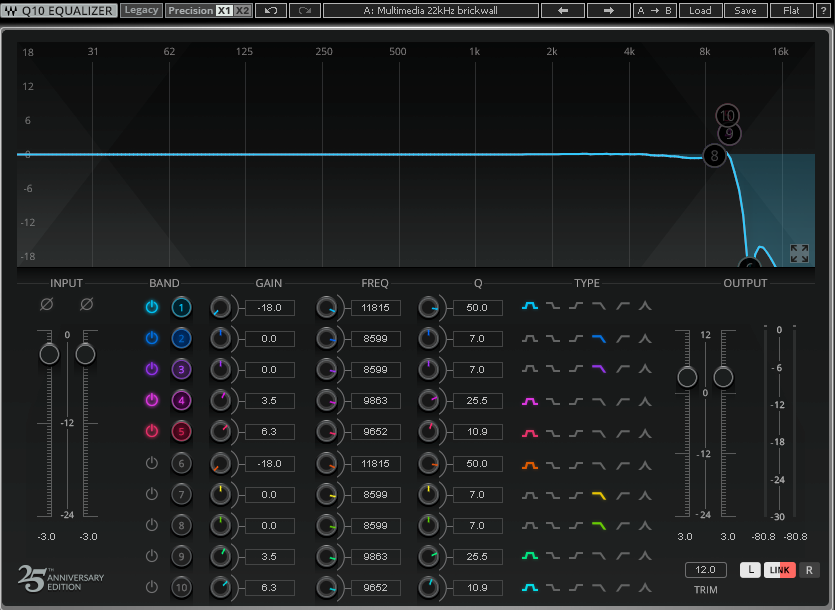Select bell filter type for band 1
Image resolution: width=835 pixels, height=610 pixels.
coord(530,306)
